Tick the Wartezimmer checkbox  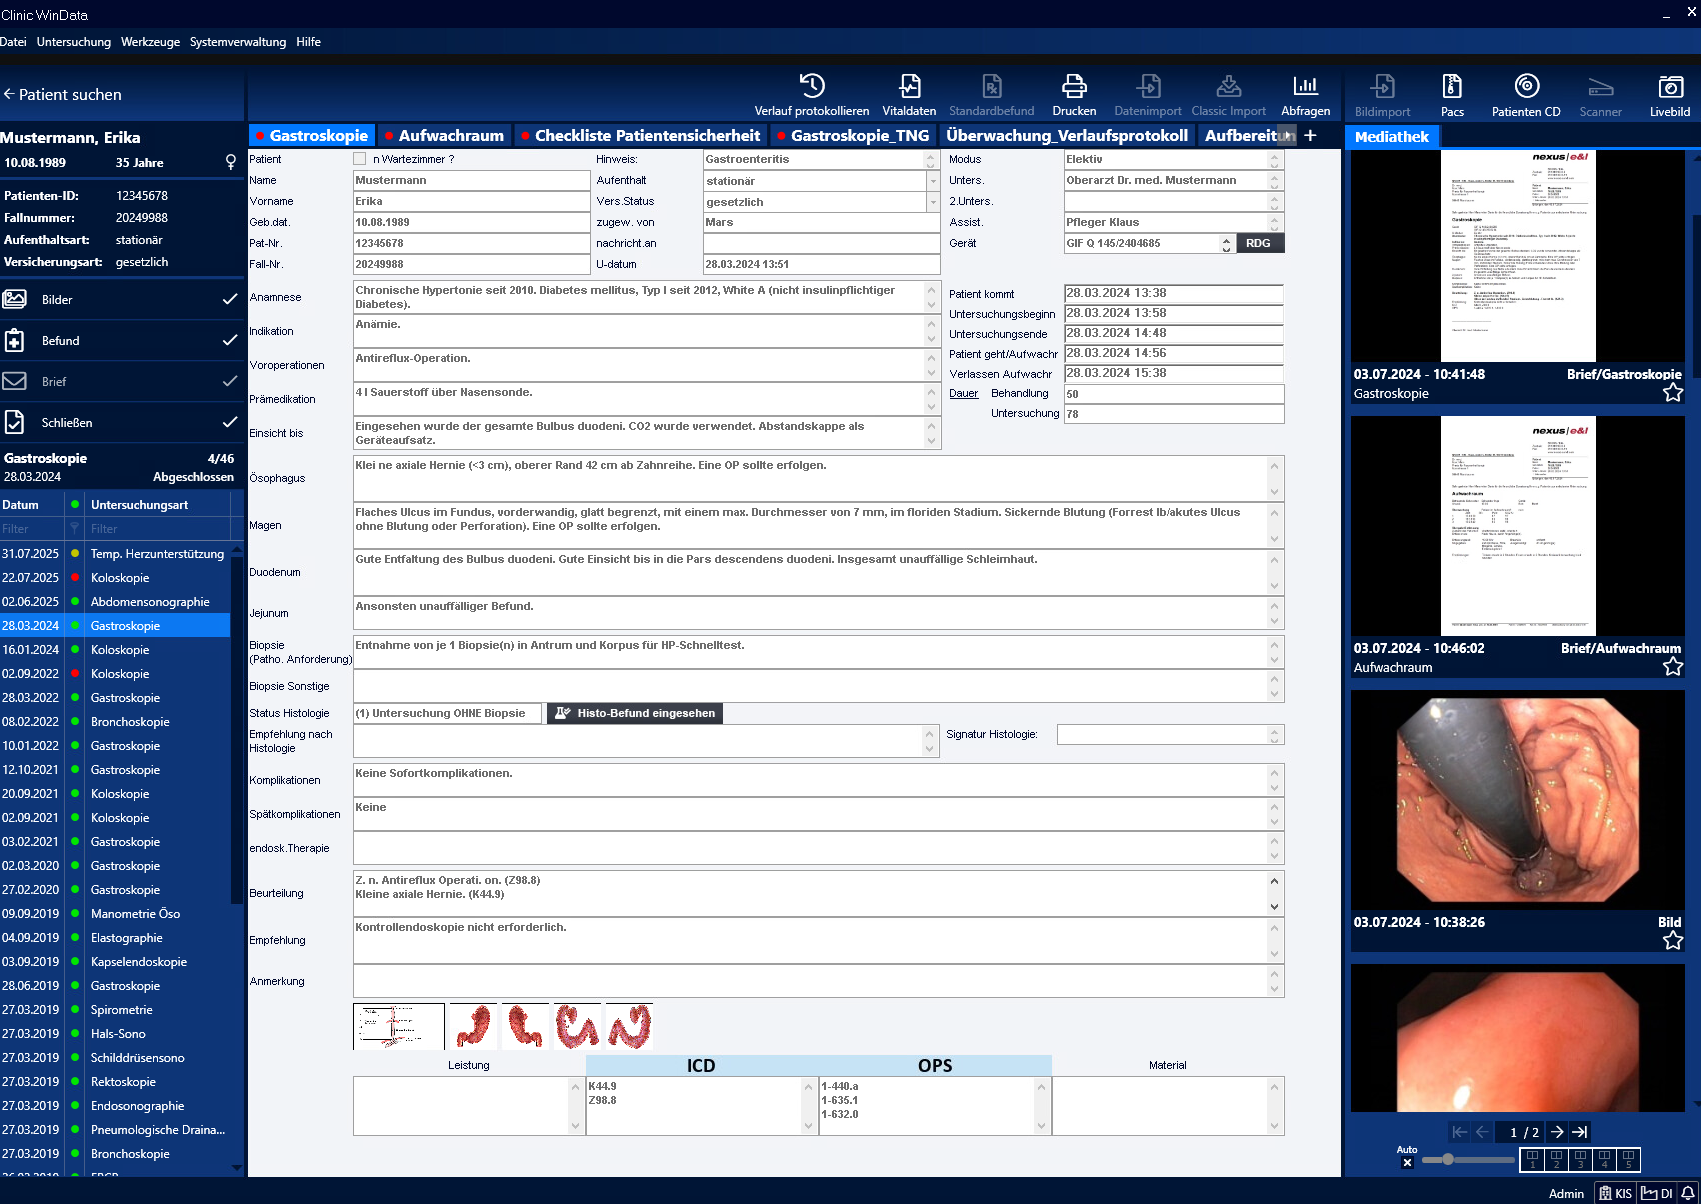pos(360,159)
